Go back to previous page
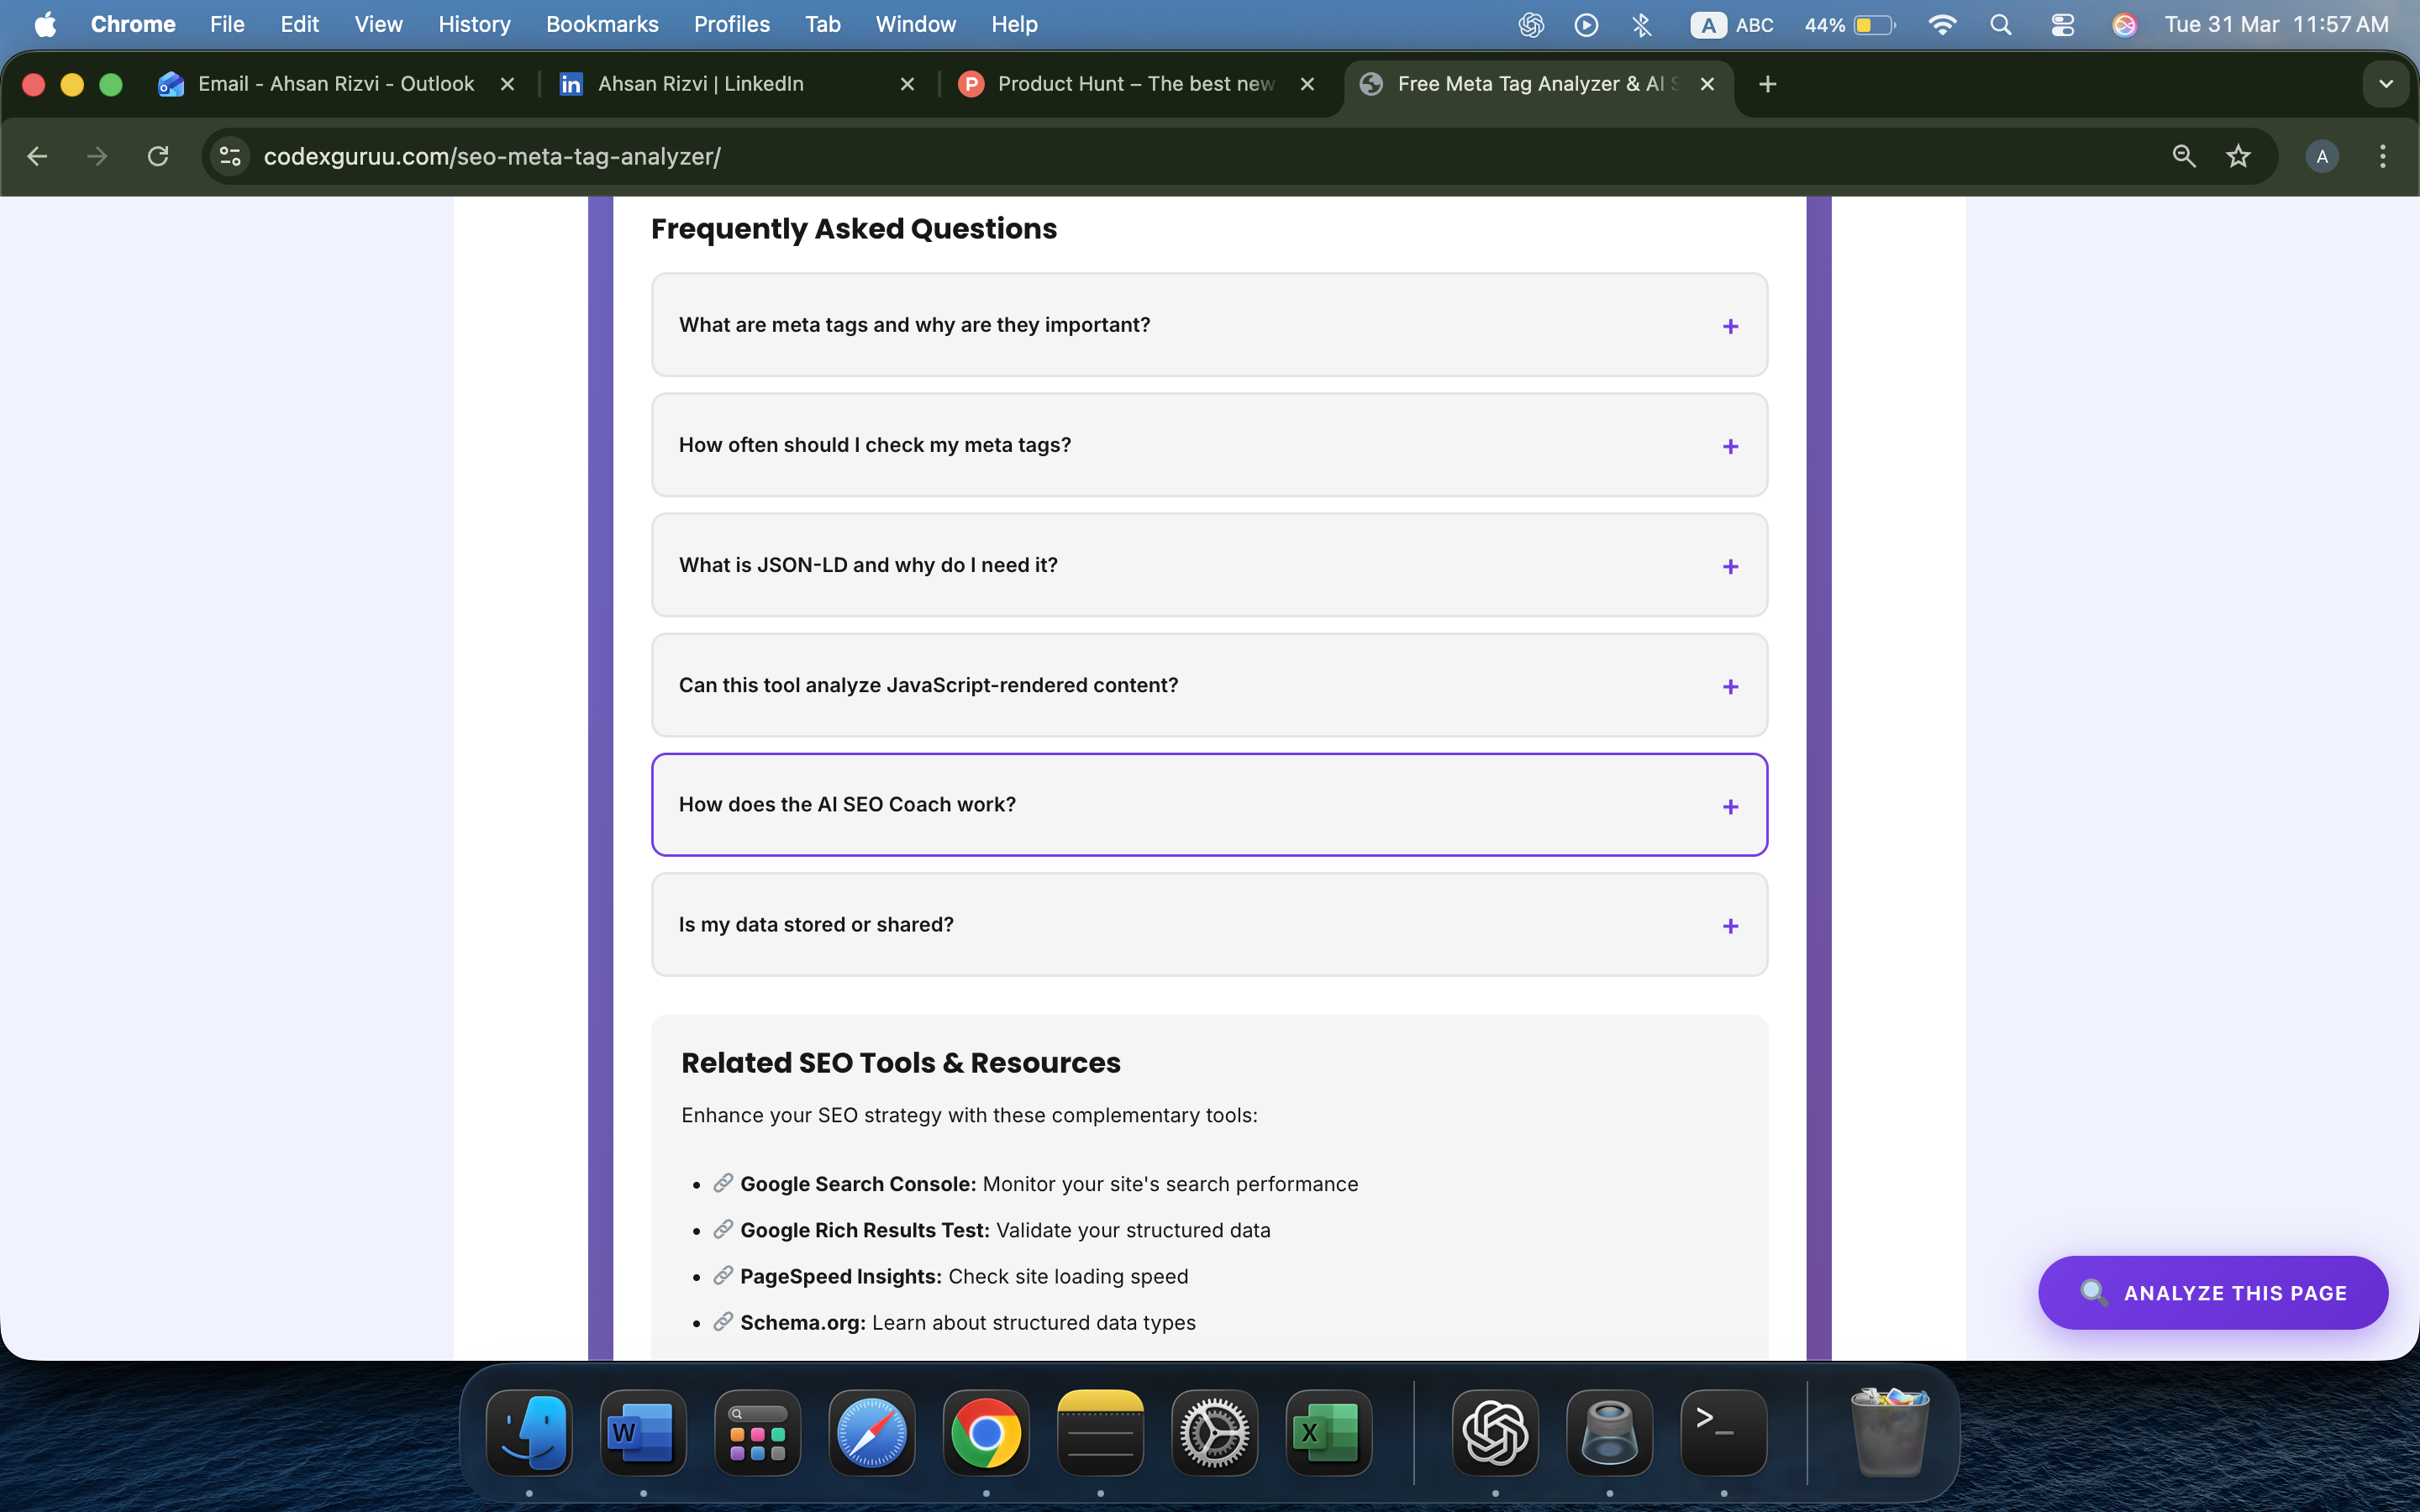2420x1512 pixels. tap(37, 156)
